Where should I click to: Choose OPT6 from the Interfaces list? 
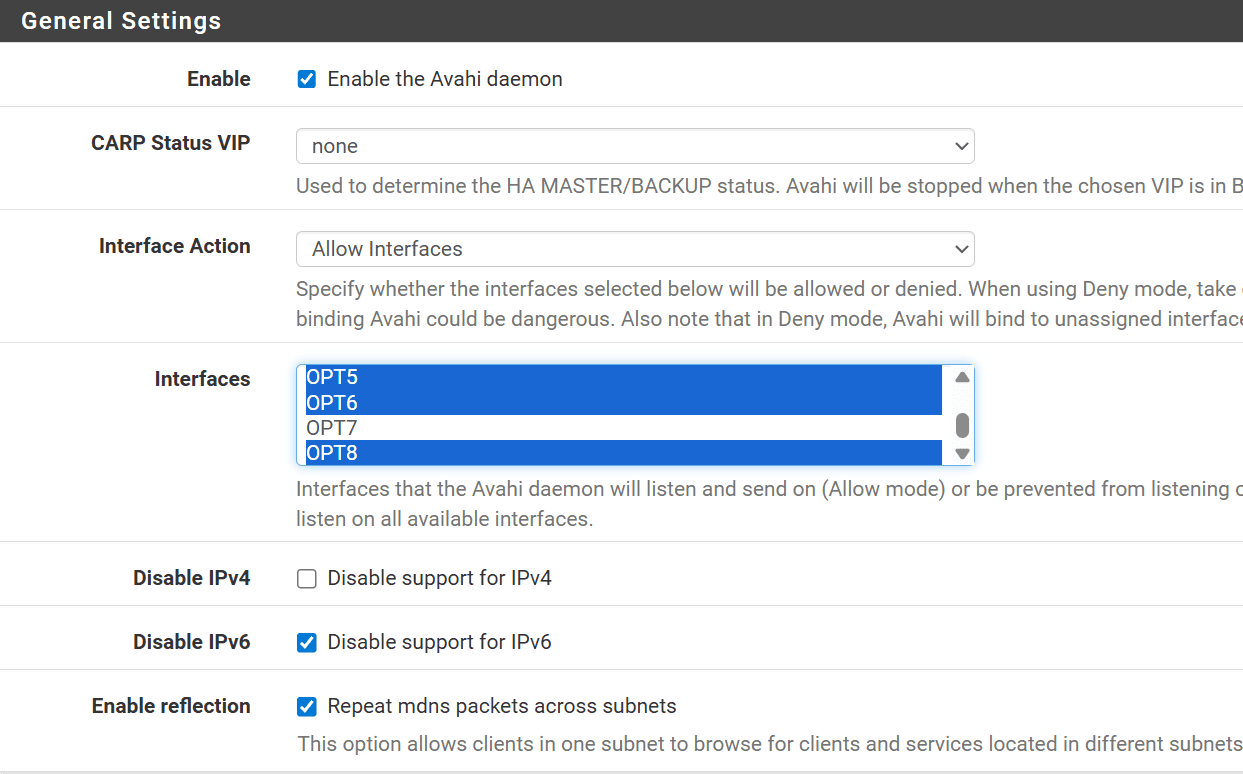[x=622, y=403]
